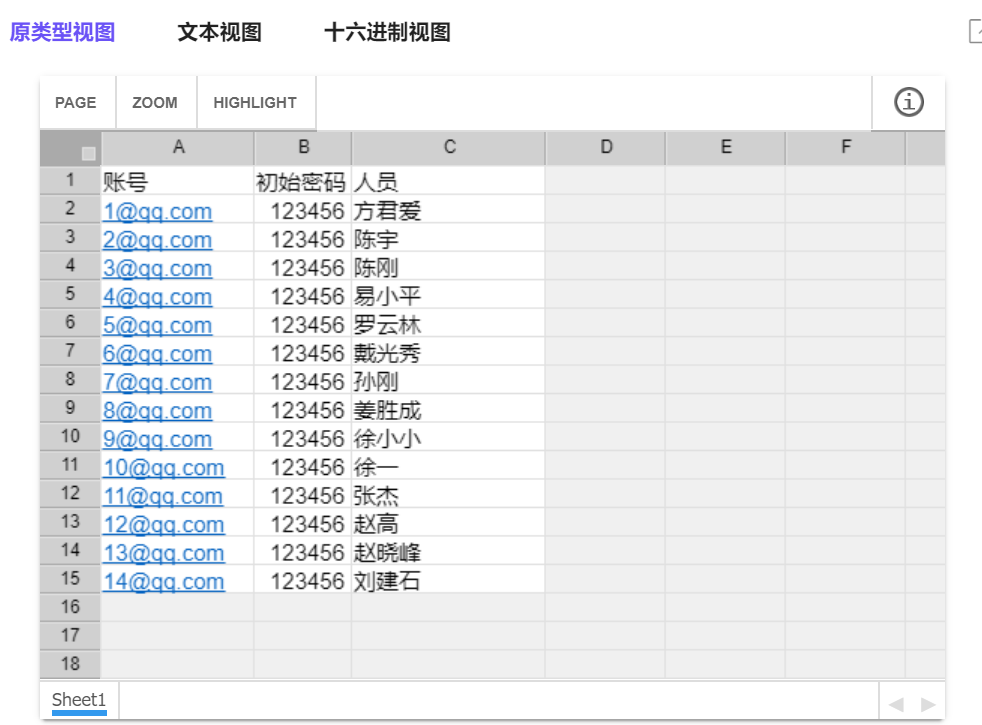The image size is (982, 725).
Task: Open the 5@qq.com link
Action: 157,326
